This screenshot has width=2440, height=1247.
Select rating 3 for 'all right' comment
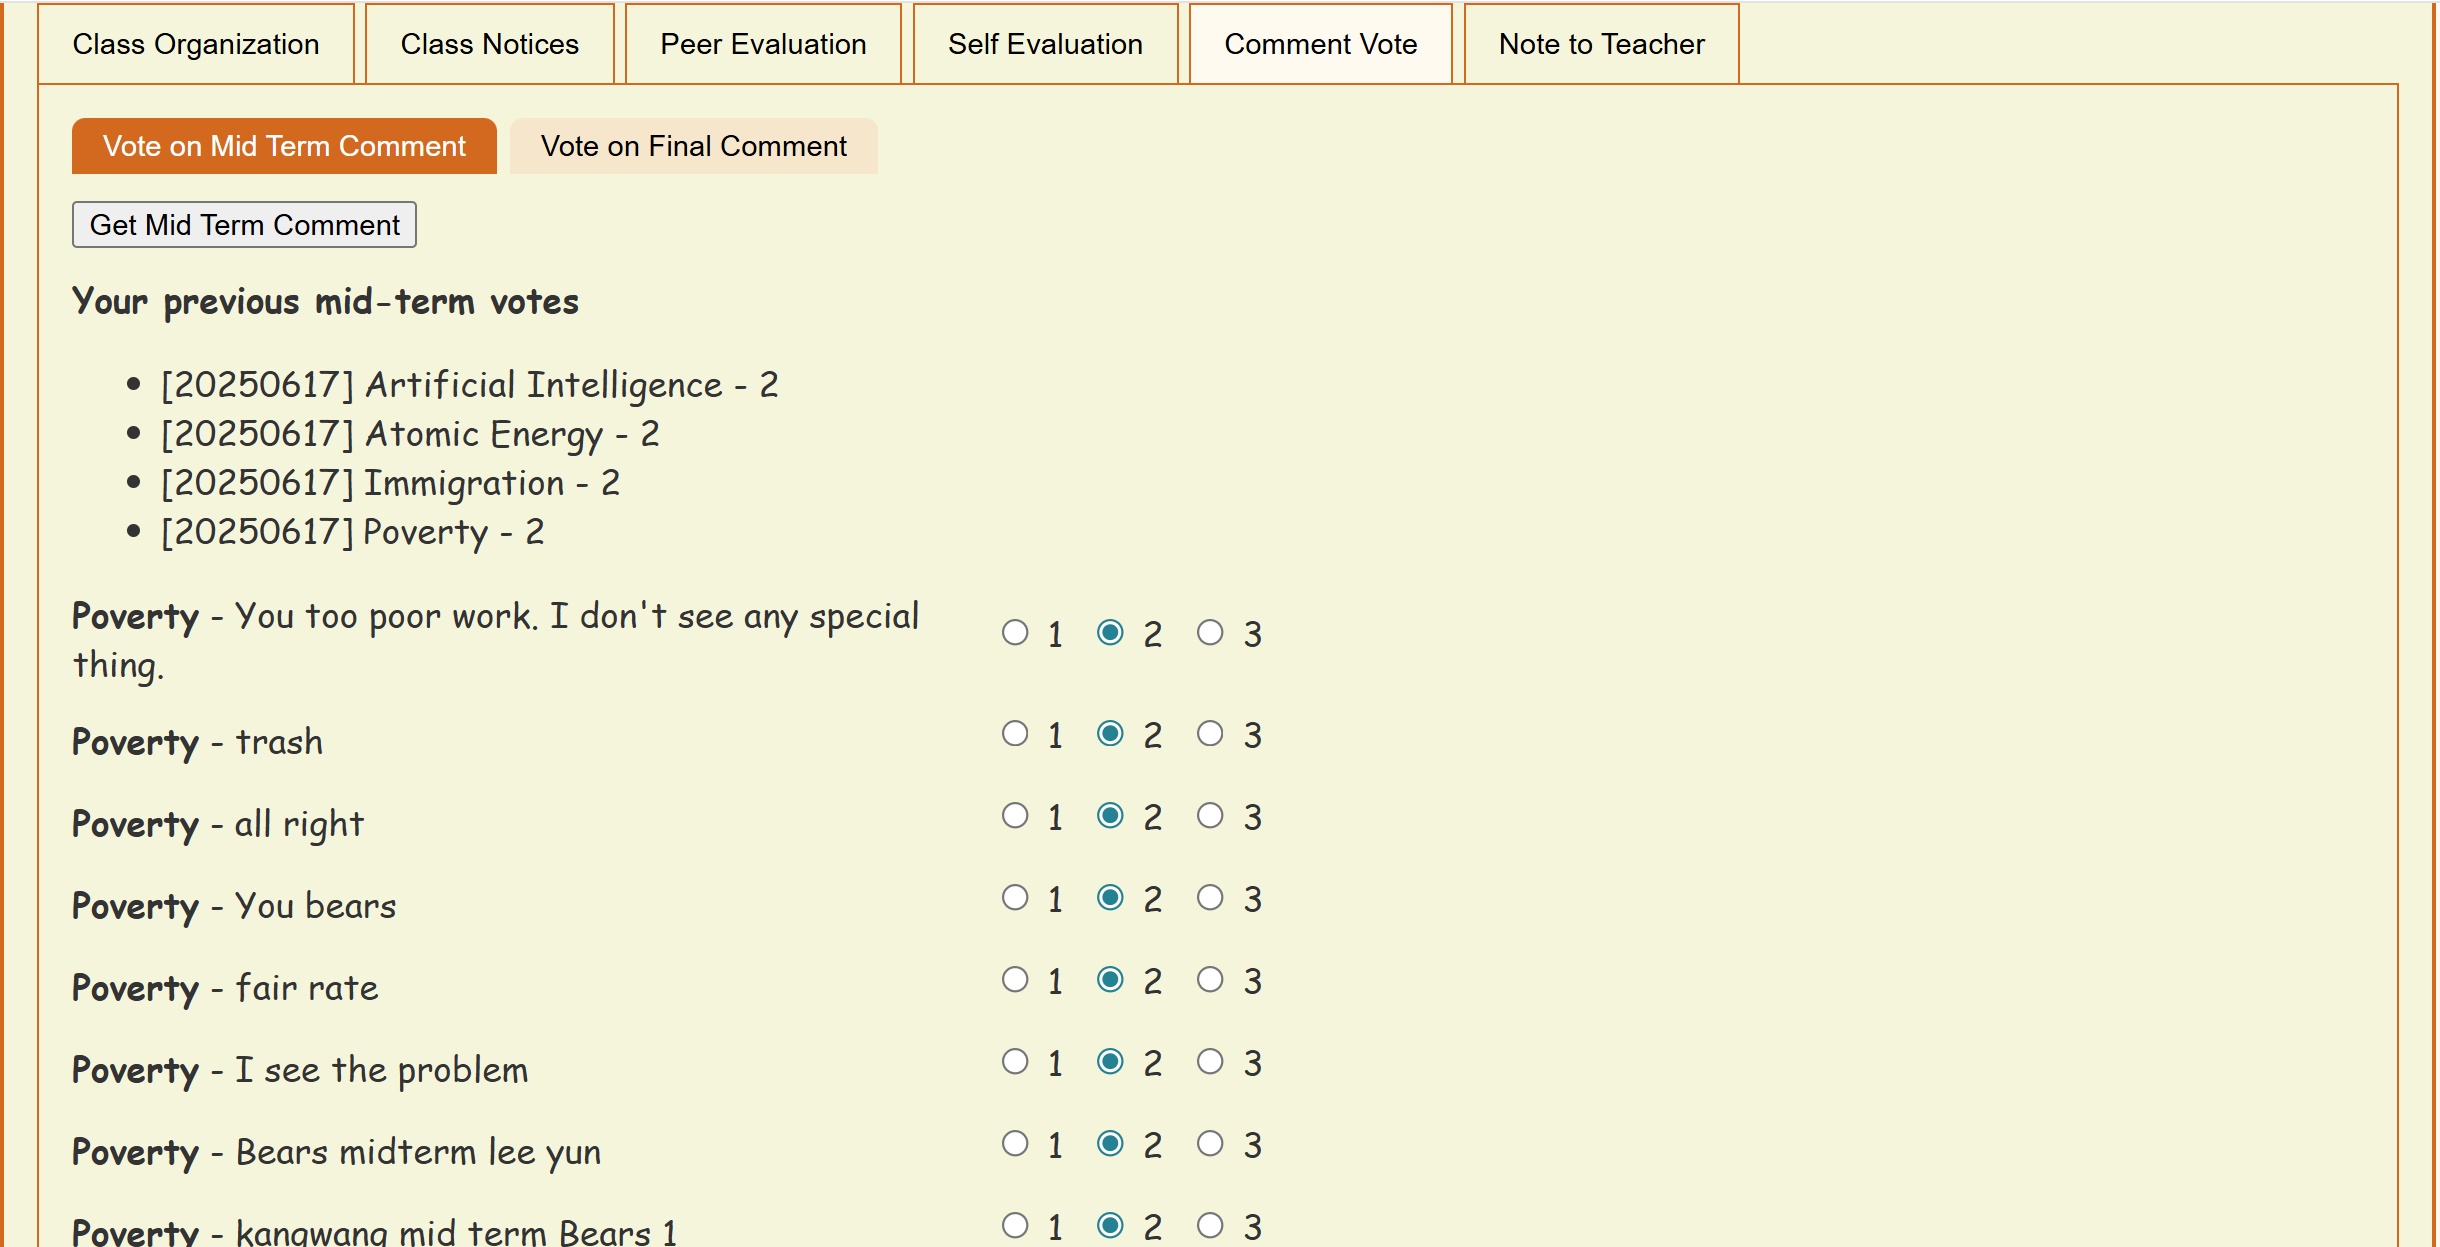coord(1210,816)
